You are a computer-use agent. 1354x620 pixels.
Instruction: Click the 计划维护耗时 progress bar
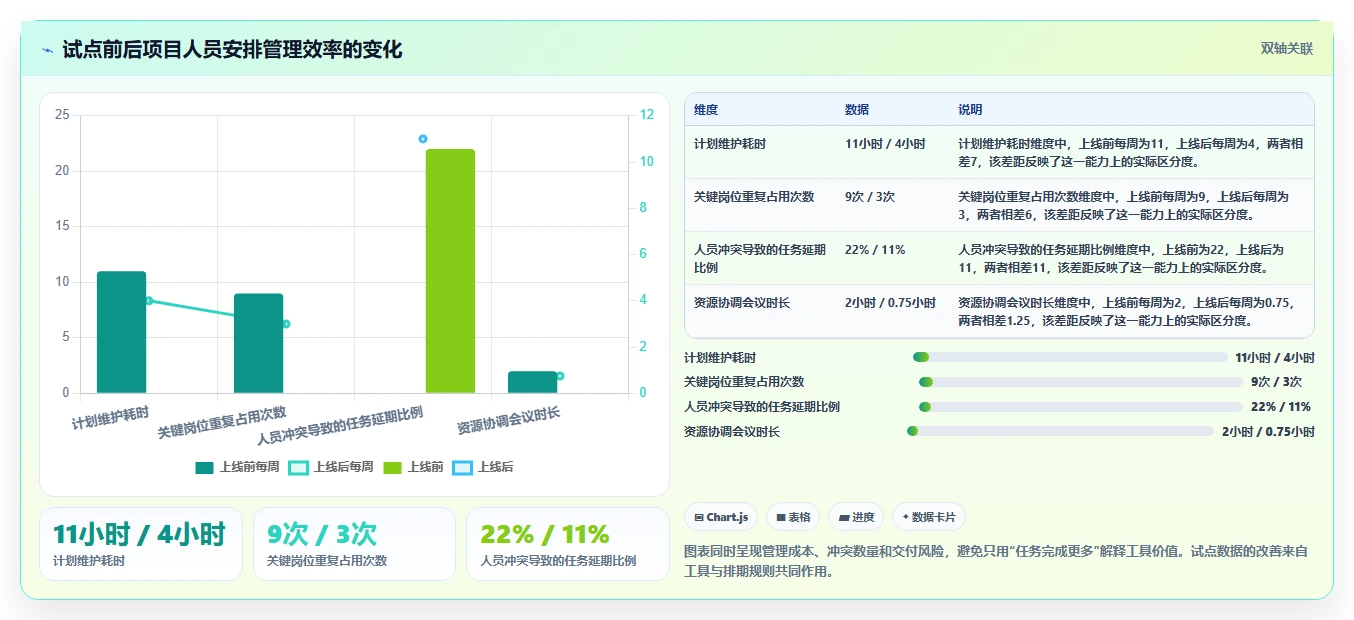click(1070, 357)
